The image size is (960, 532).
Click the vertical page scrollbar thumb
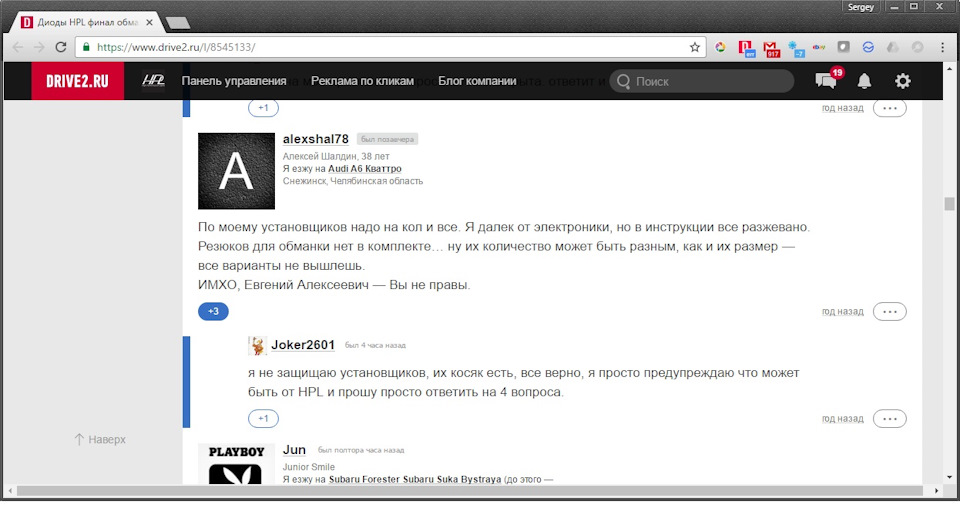click(949, 204)
